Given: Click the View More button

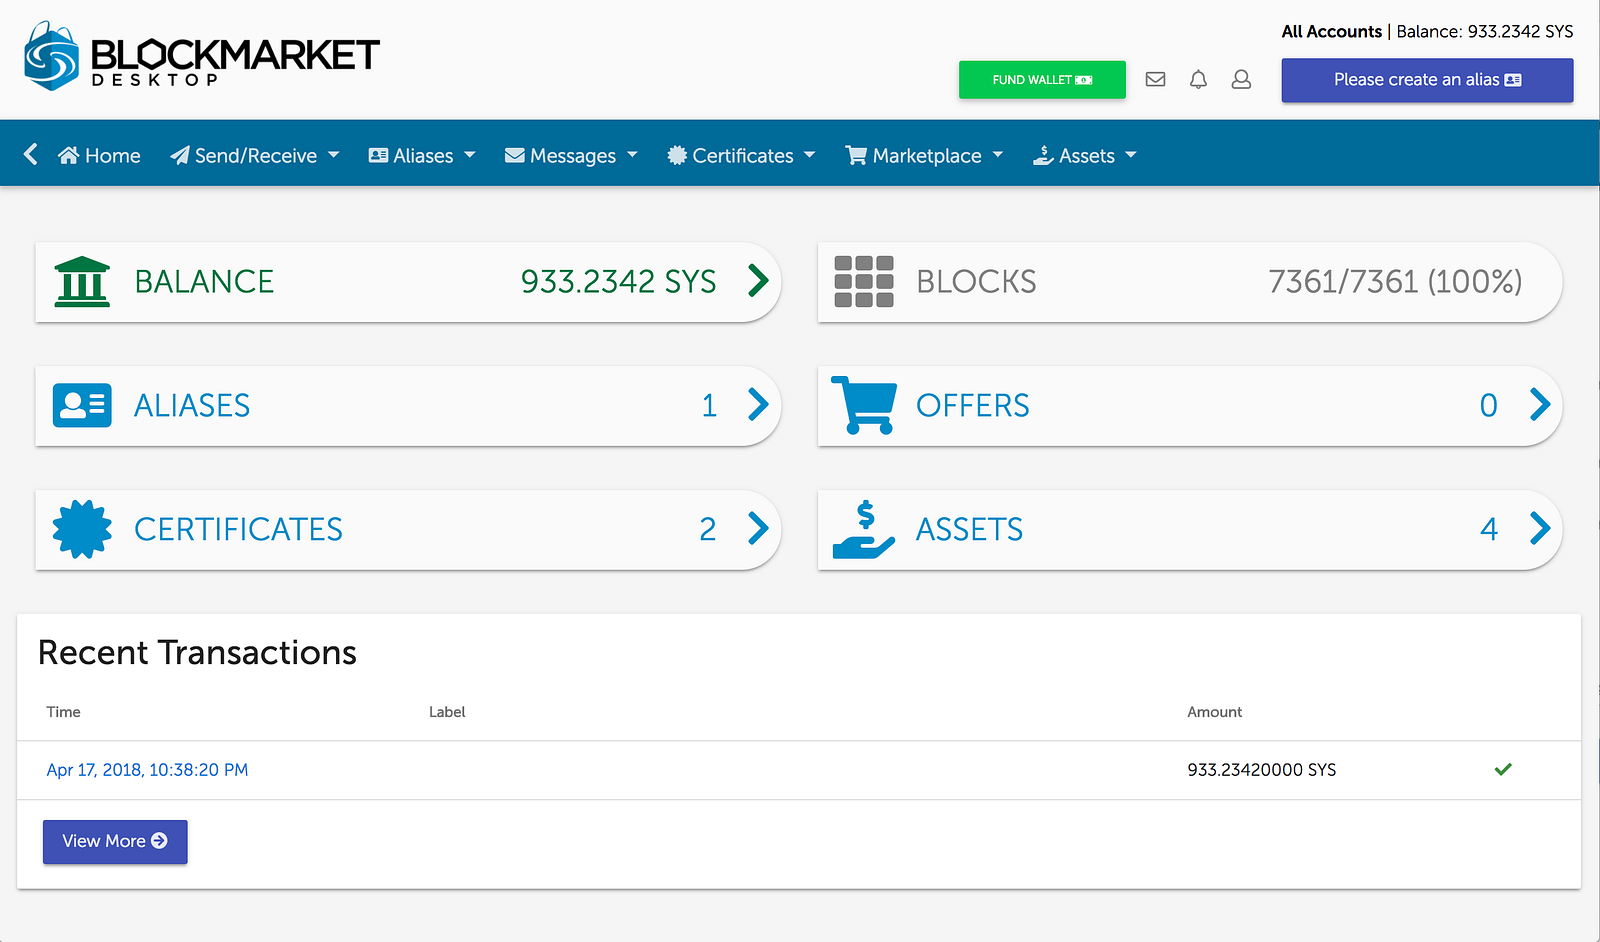Looking at the screenshot, I should [115, 841].
